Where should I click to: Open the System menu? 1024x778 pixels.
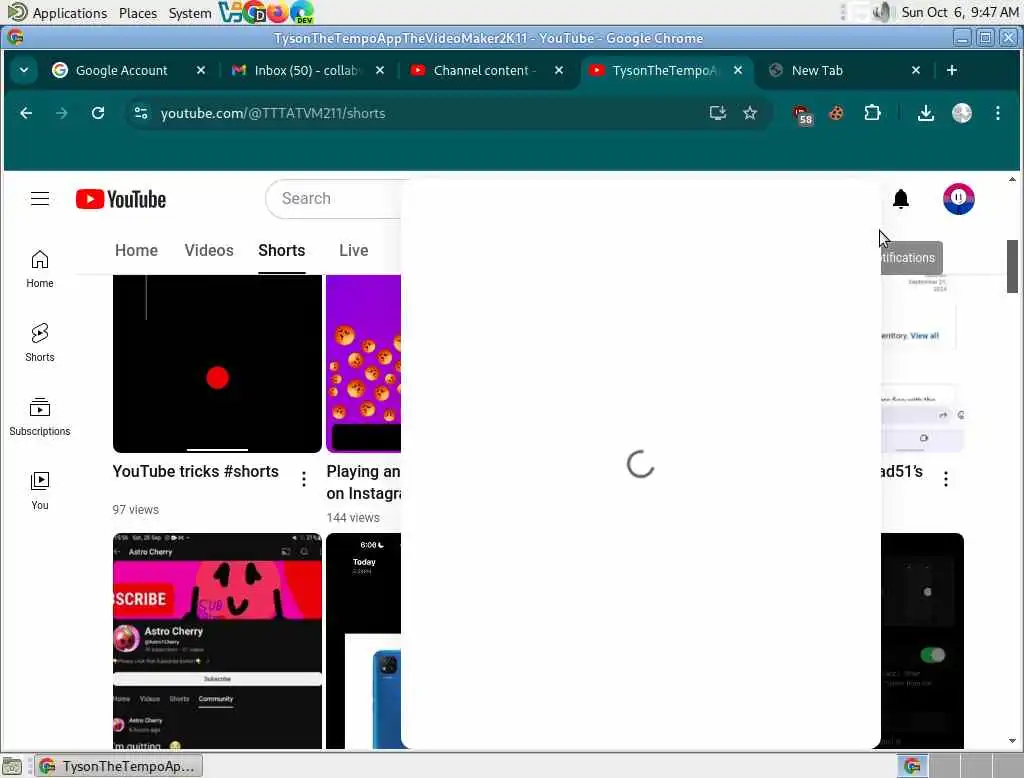tap(189, 12)
